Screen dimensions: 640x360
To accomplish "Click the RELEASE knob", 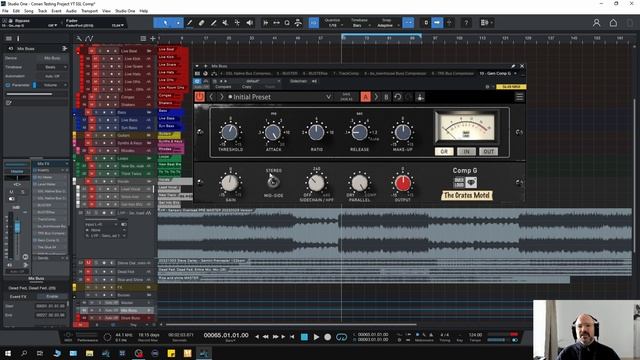I will [x=360, y=132].
